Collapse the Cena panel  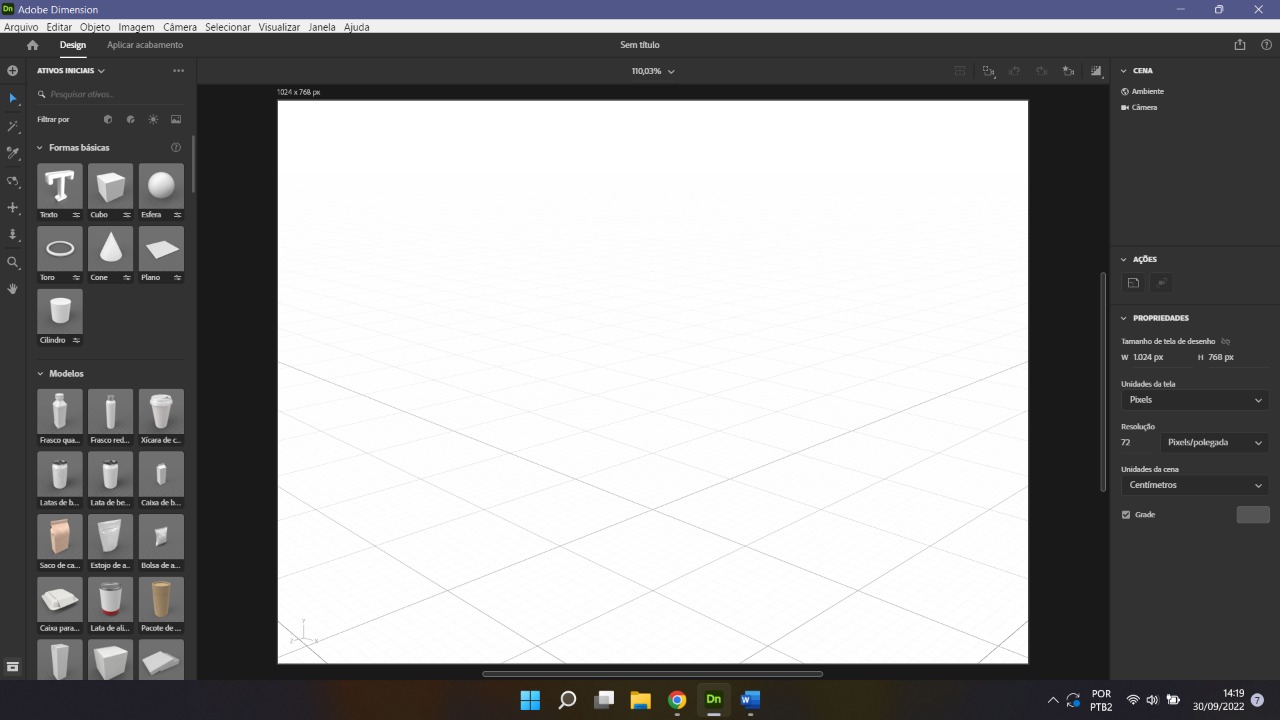click(1124, 71)
